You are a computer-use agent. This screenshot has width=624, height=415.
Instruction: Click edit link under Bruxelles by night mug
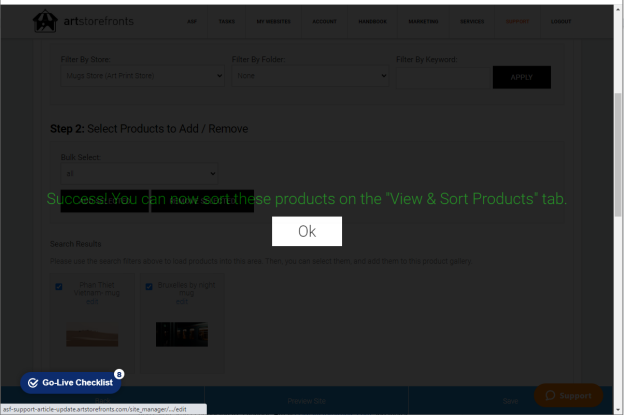click(x=182, y=302)
